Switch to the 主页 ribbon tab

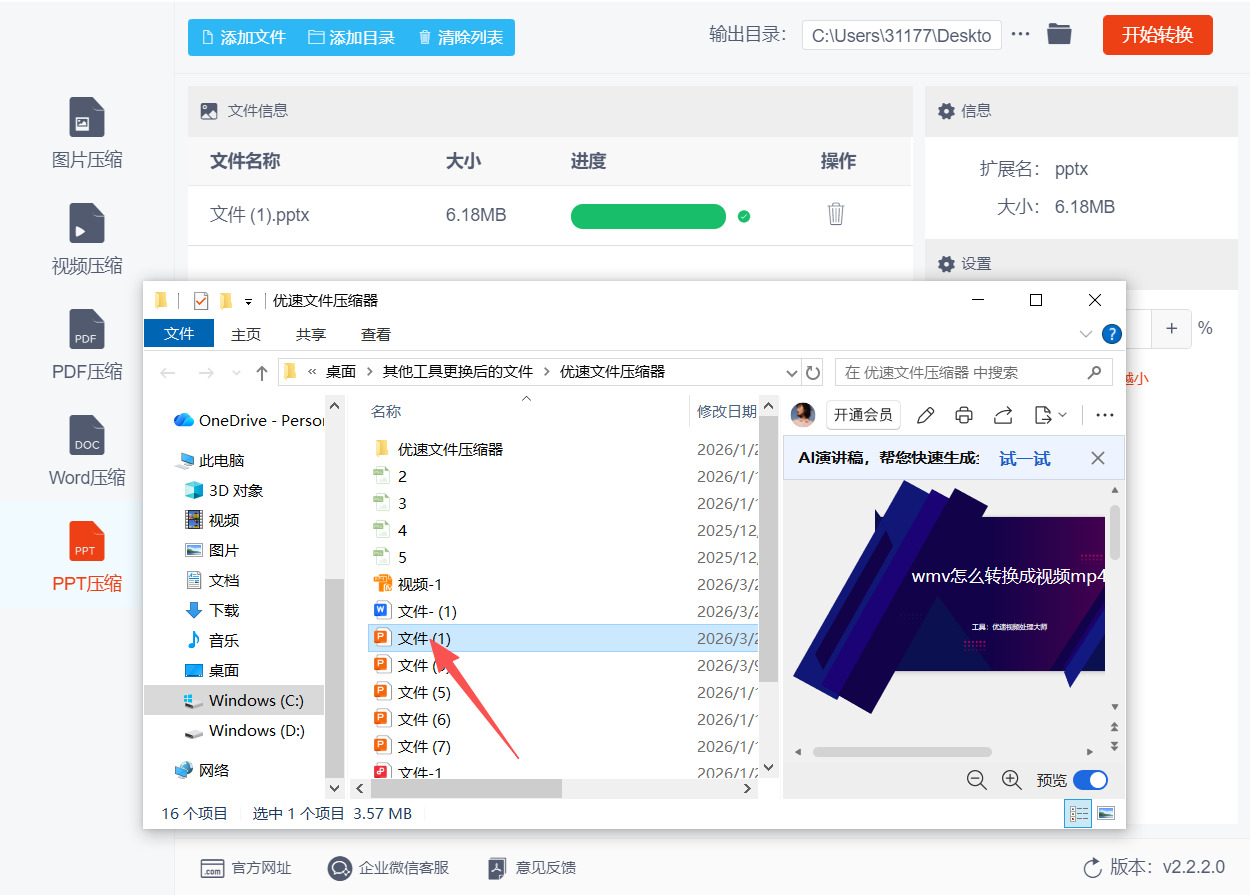(x=245, y=334)
